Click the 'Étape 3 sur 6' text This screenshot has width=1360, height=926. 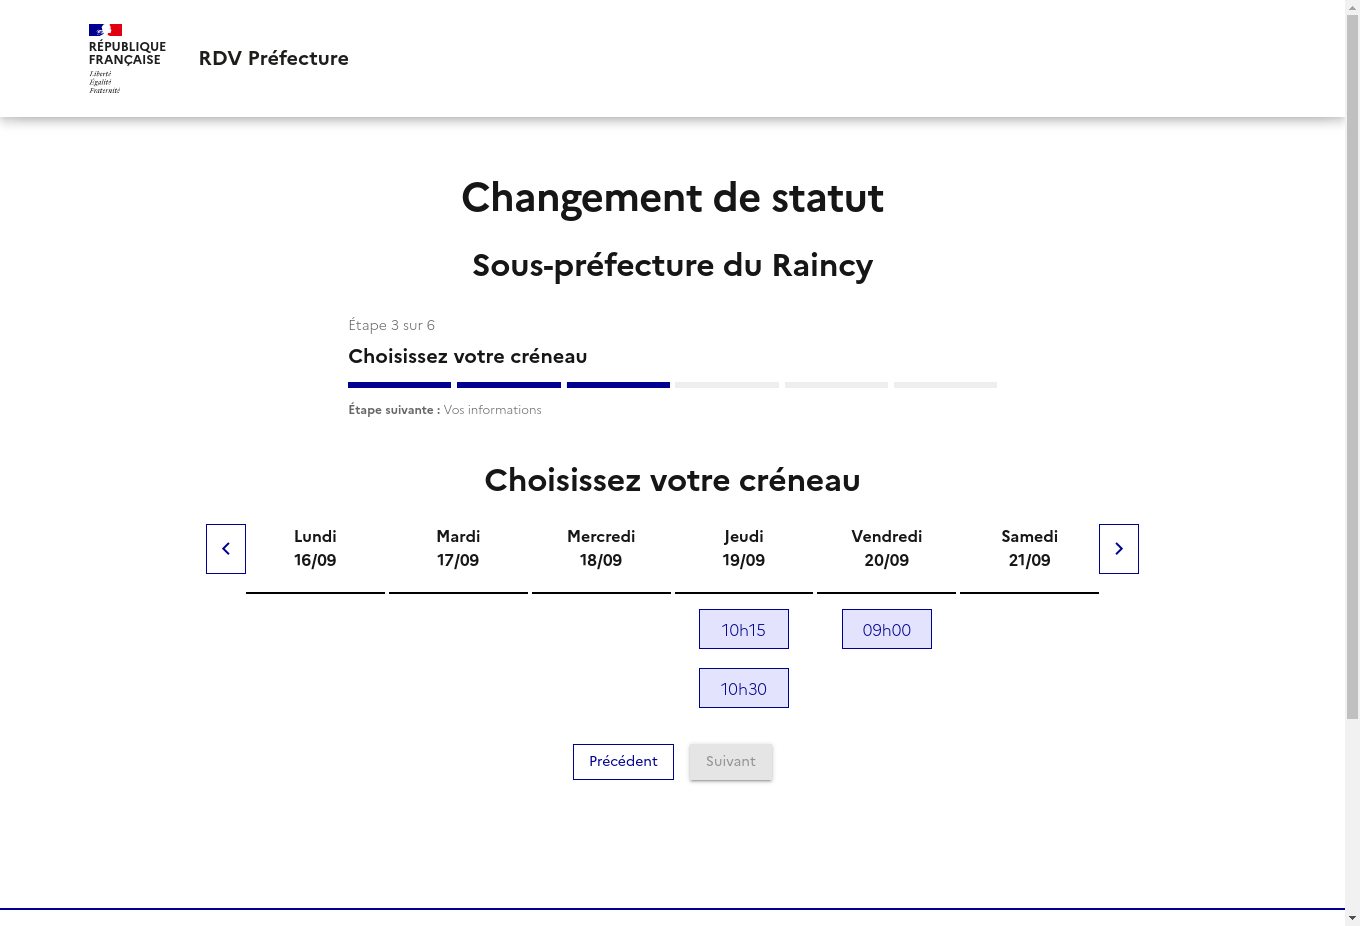tap(391, 325)
